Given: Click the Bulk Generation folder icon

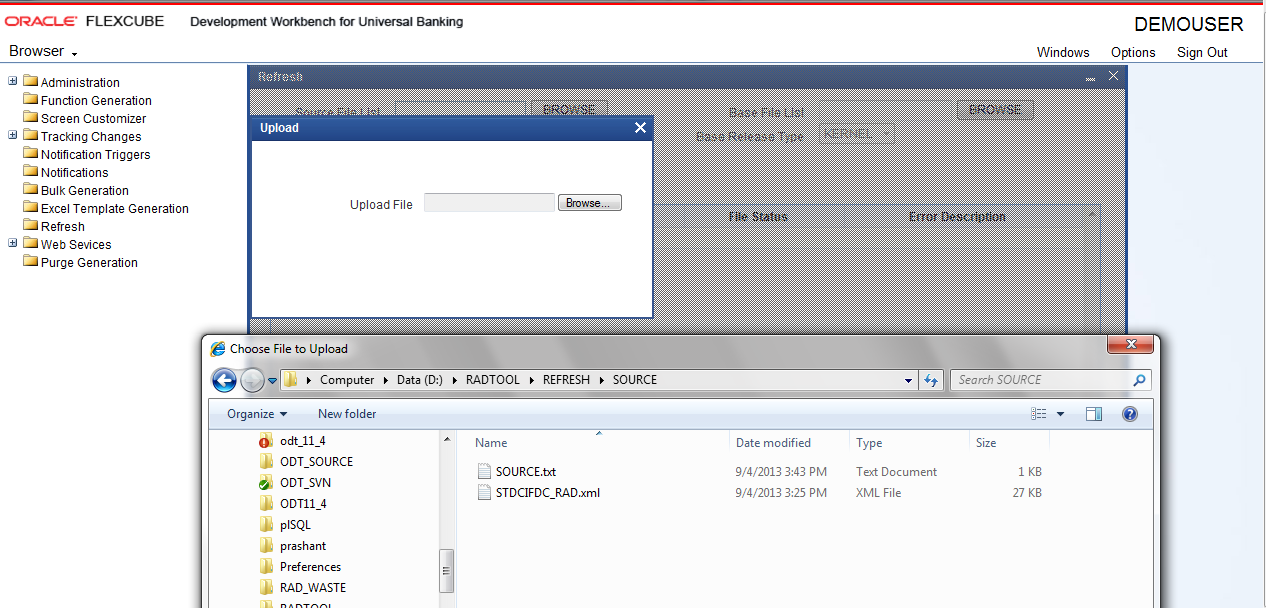Looking at the screenshot, I should (30, 190).
